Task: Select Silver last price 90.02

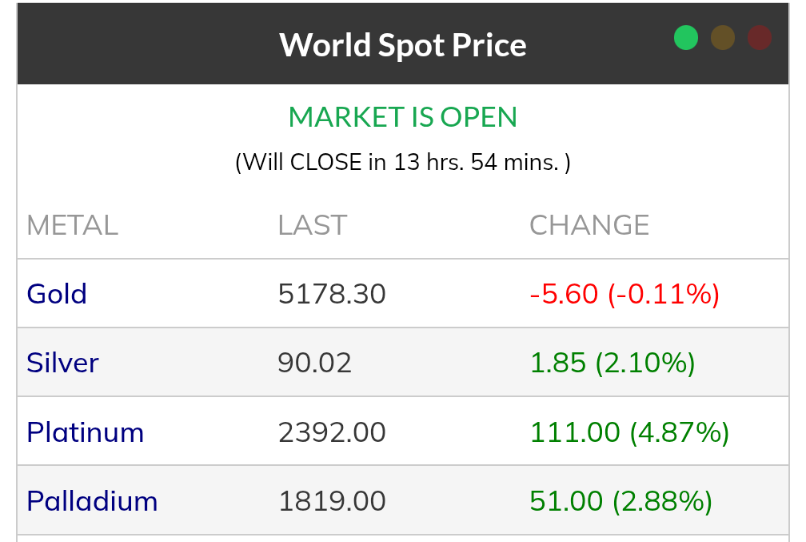Action: (x=315, y=362)
